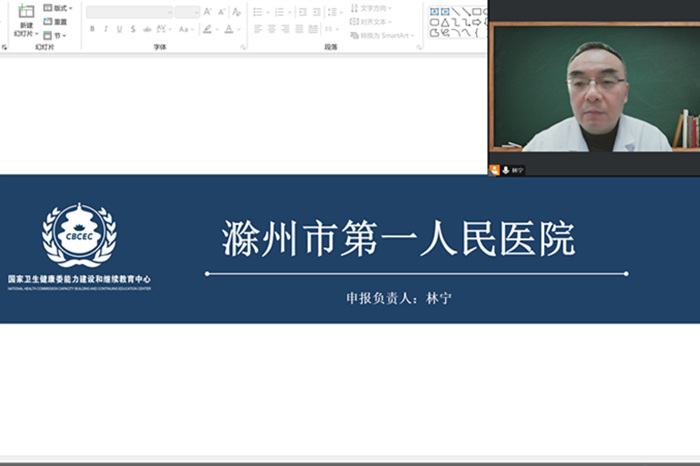700x466 pixels.
Task: Open the Align Text (对齐文本) menu
Action: click(x=371, y=21)
